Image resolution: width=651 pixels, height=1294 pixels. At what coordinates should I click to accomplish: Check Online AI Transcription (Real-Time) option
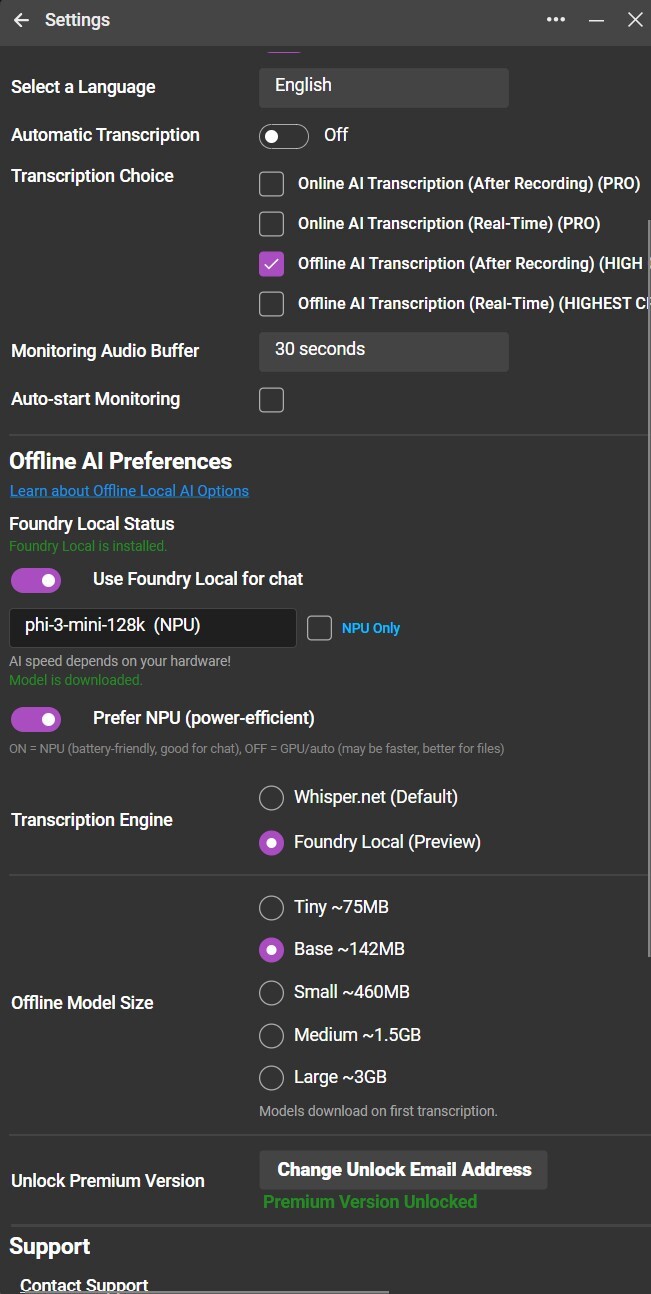pos(271,224)
